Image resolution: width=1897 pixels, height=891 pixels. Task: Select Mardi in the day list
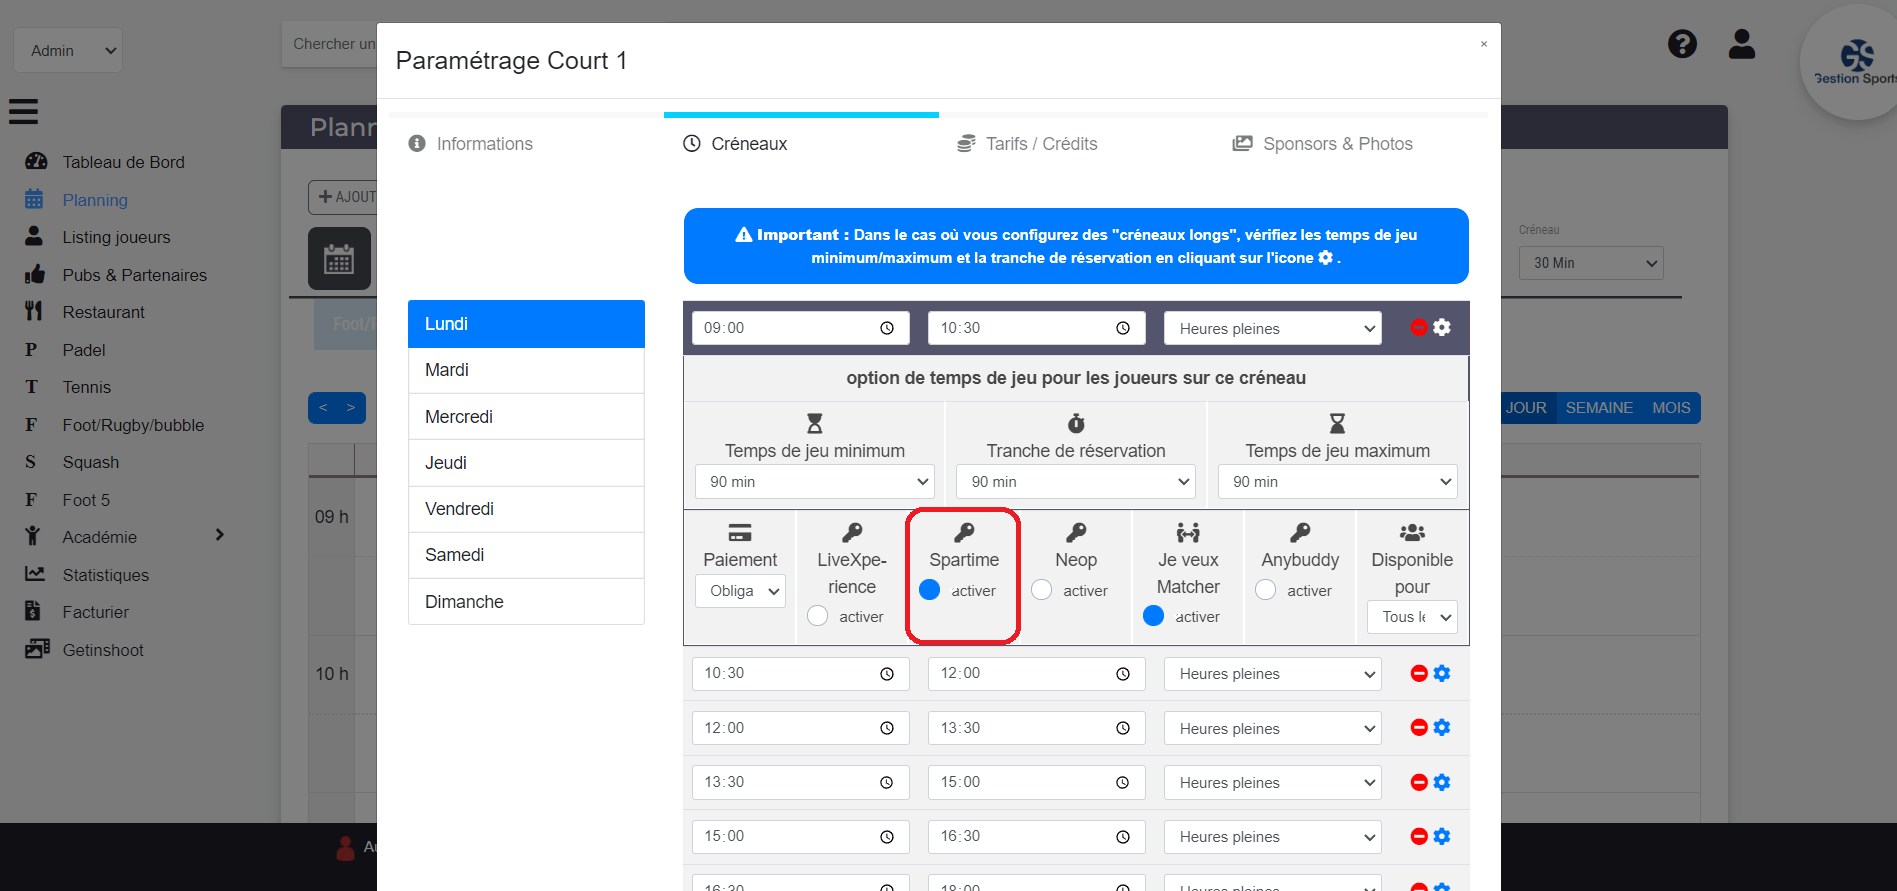[x=526, y=370]
